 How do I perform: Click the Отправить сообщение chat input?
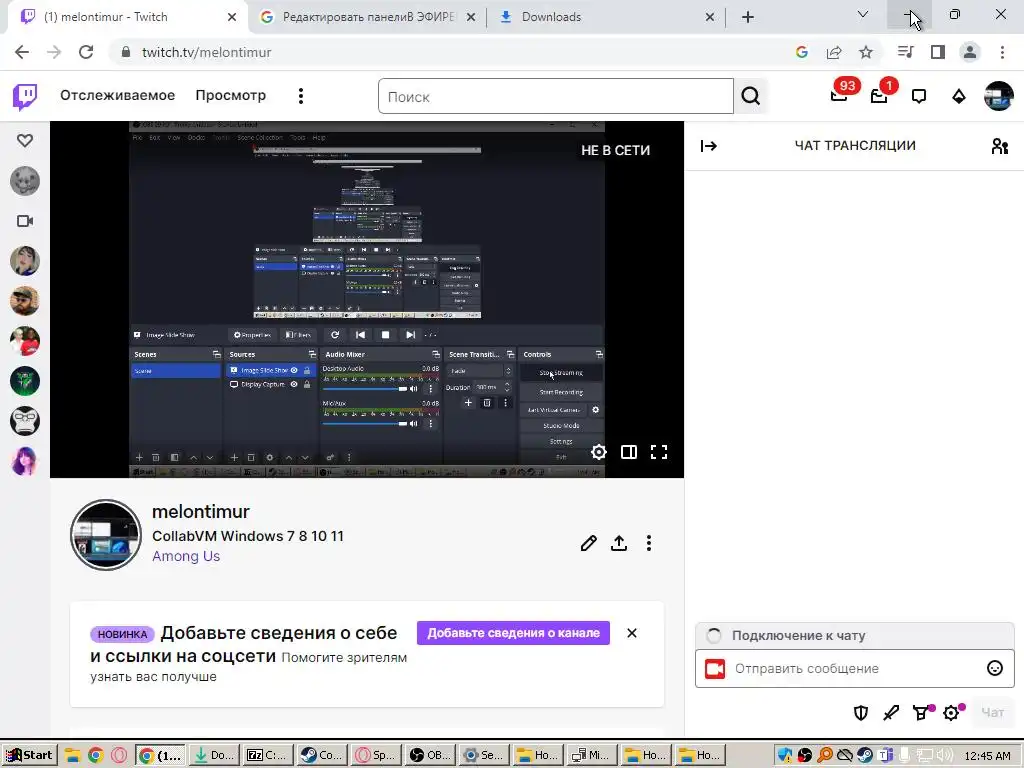pos(855,668)
